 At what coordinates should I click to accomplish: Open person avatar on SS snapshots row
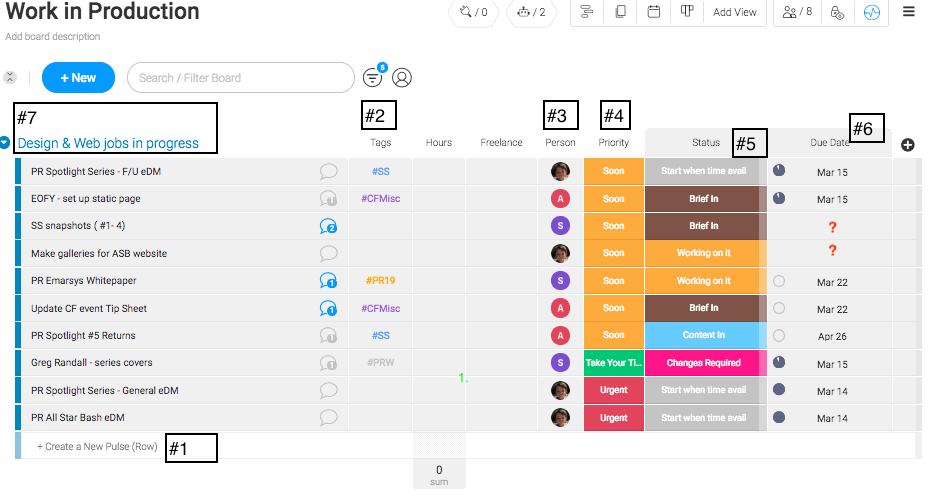pos(560,226)
